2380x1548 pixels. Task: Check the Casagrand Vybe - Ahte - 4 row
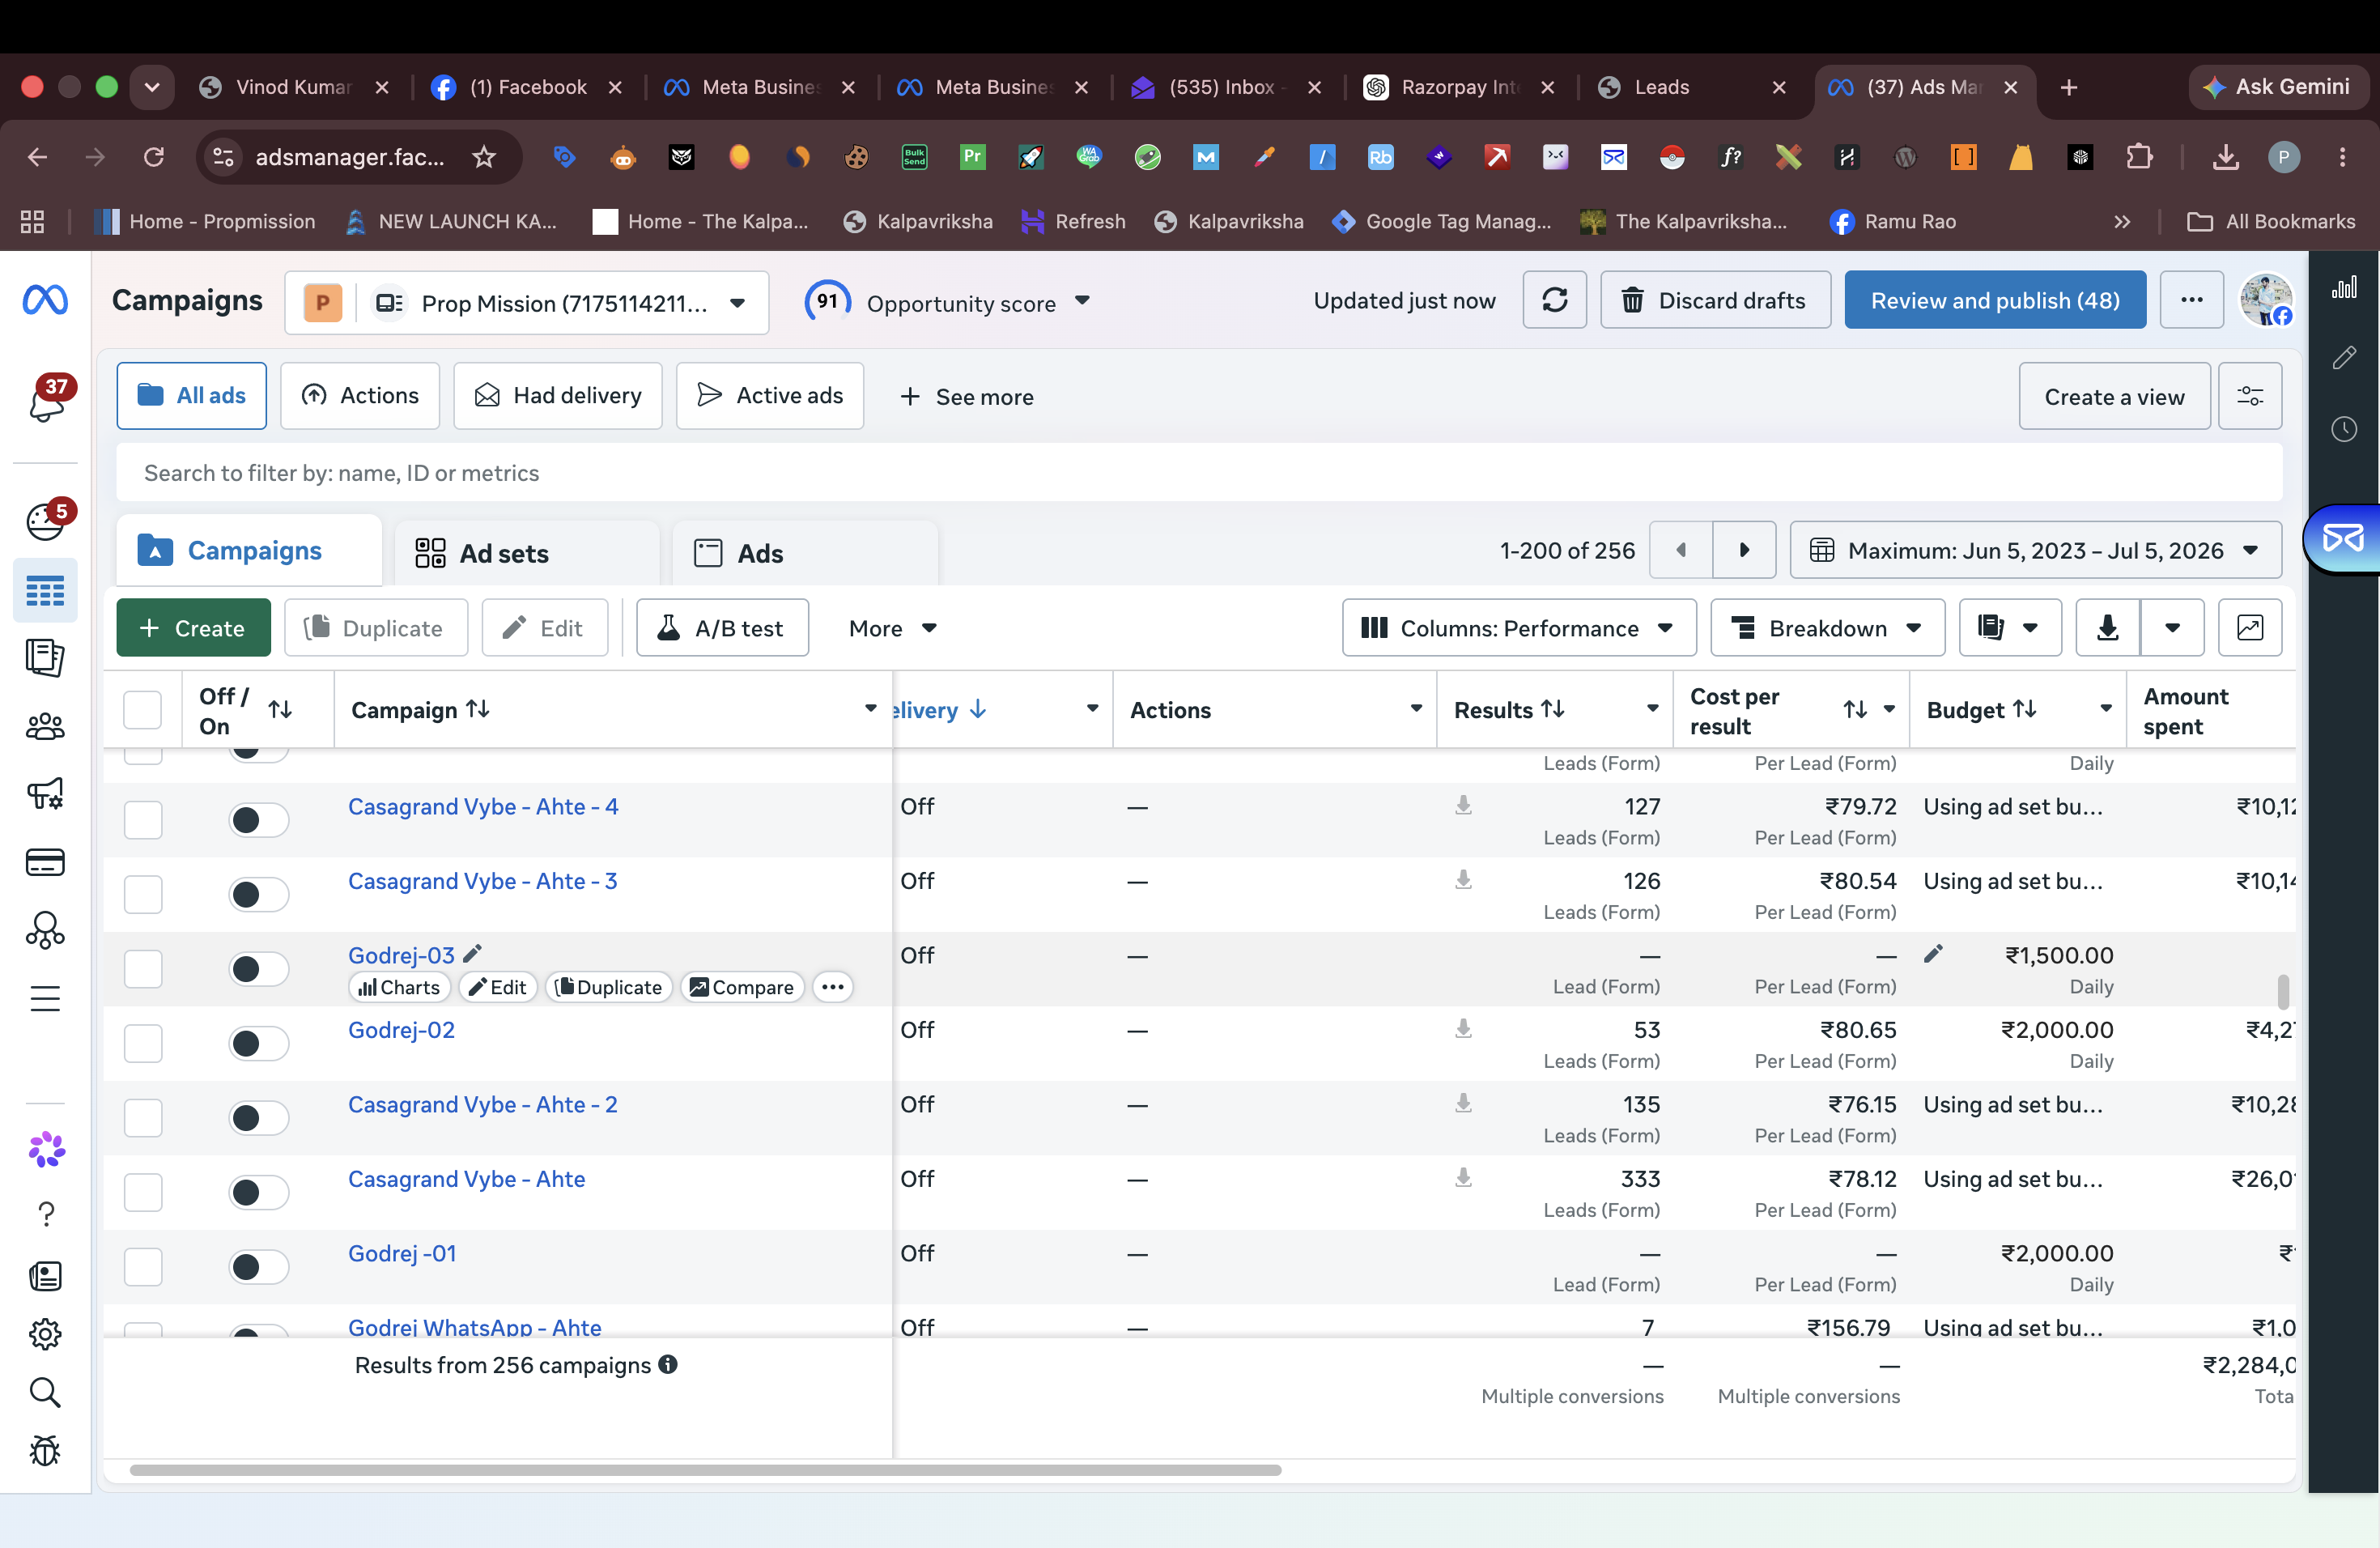point(142,820)
